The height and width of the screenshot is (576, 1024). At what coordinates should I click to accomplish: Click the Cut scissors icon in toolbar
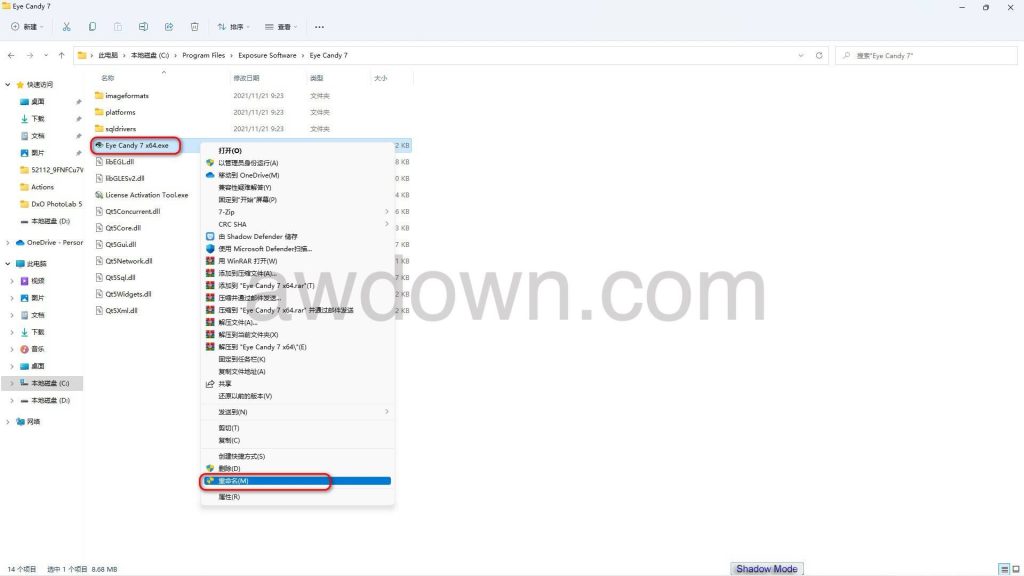point(66,26)
